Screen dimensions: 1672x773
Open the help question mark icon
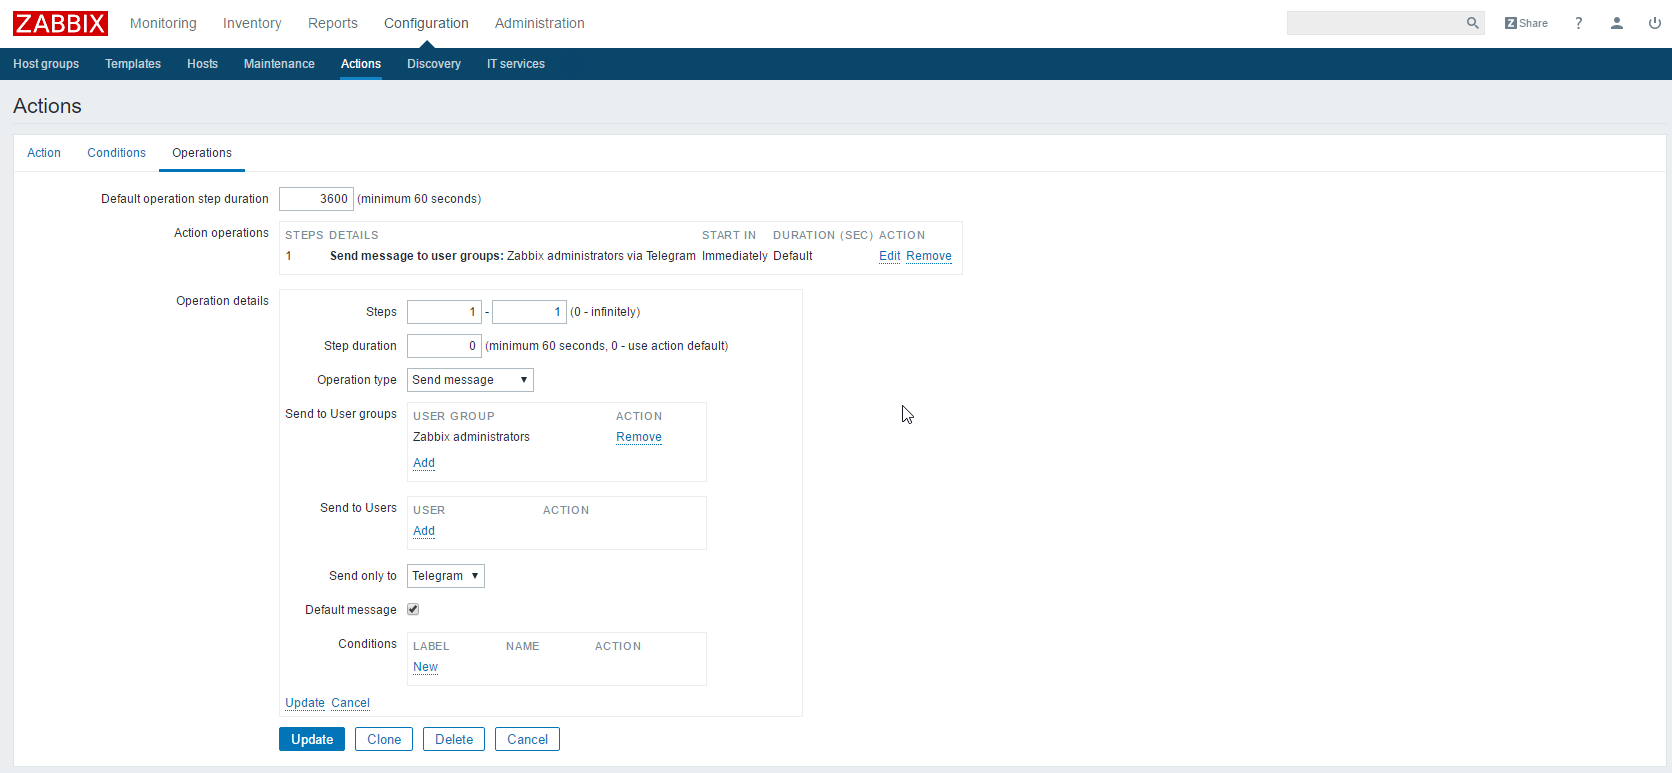(1579, 23)
